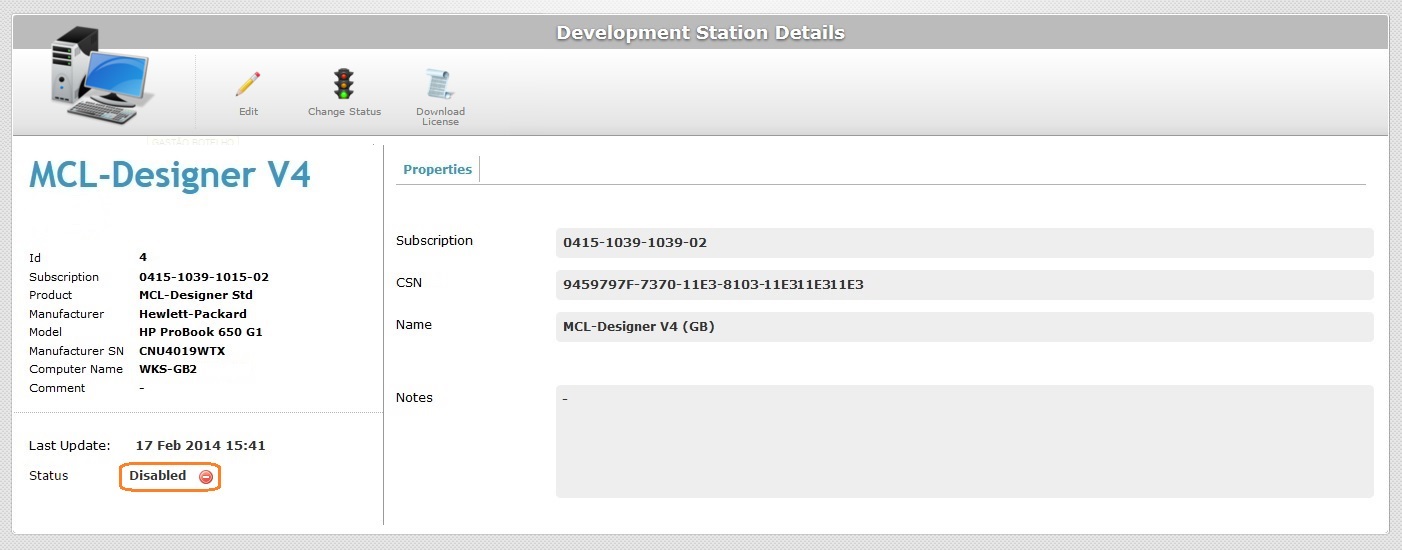Click the Last Update label
Viewport: 1402px width, 550px height.
click(69, 446)
